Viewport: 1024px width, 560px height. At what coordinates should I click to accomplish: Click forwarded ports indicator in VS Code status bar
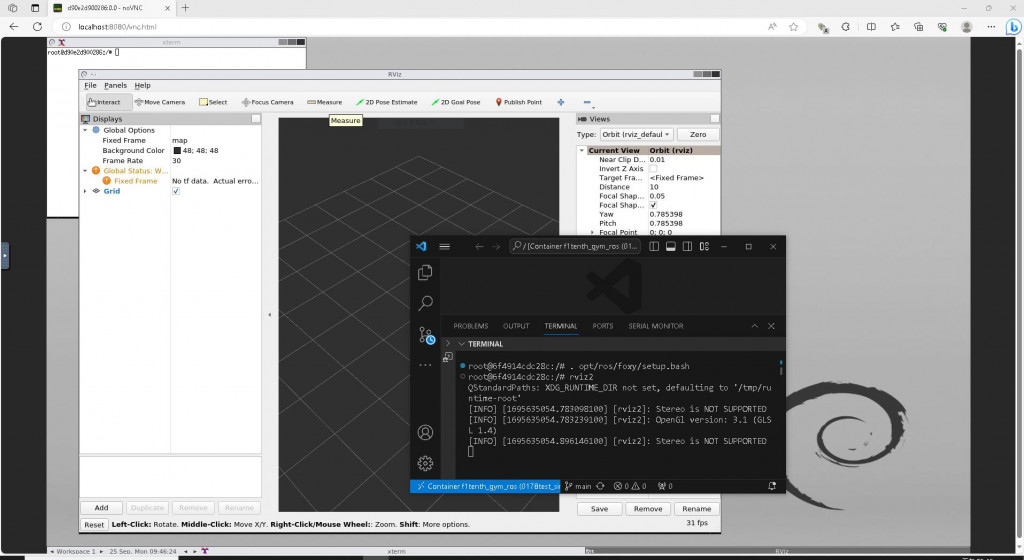[x=665, y=486]
